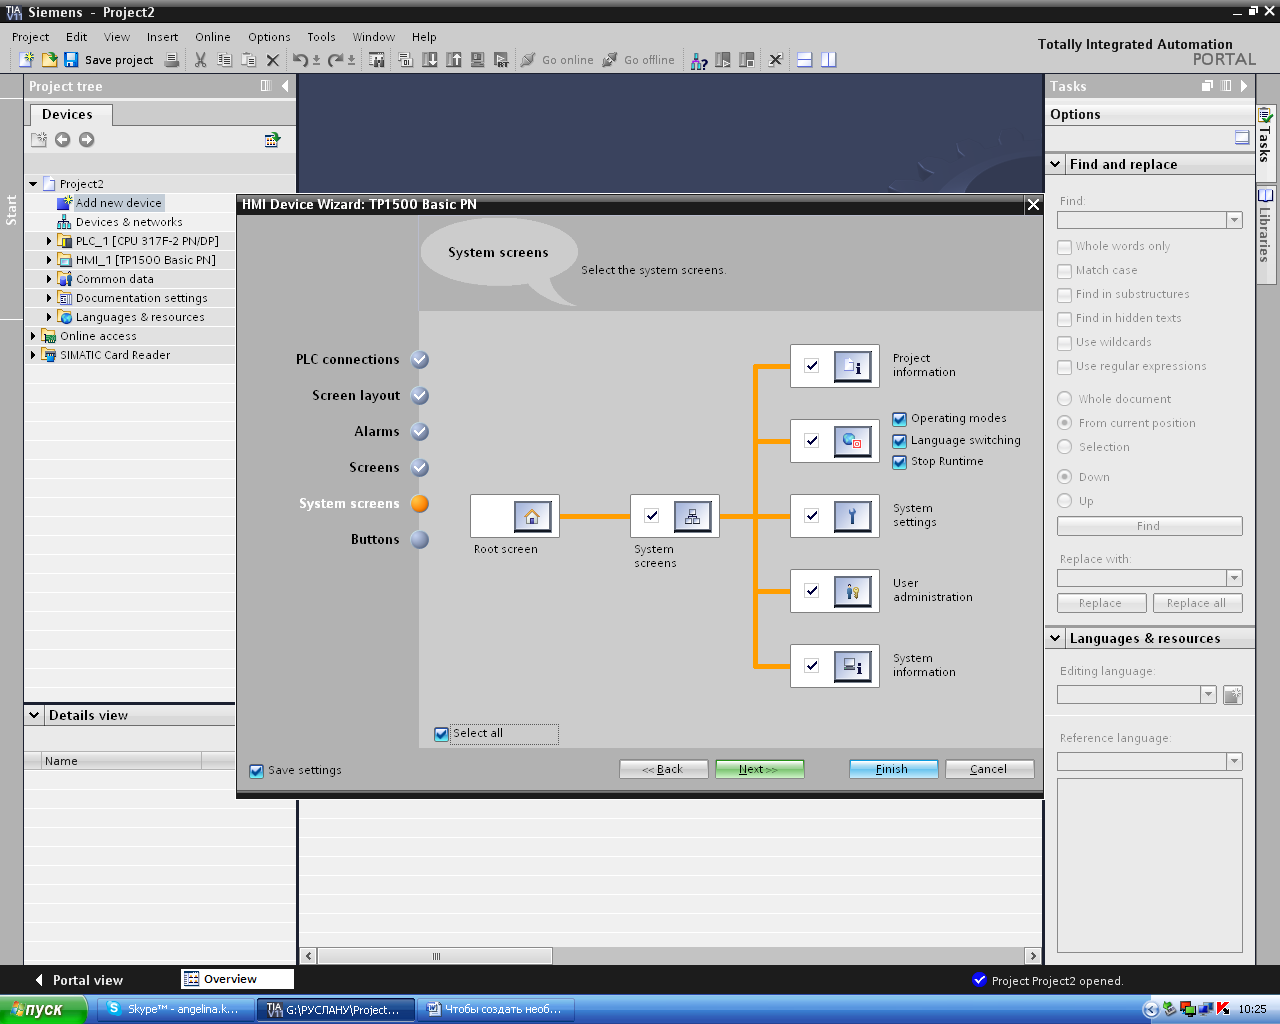Screen dimensions: 1280x1024
Task: Uncheck the User administration checkbox
Action: (x=812, y=591)
